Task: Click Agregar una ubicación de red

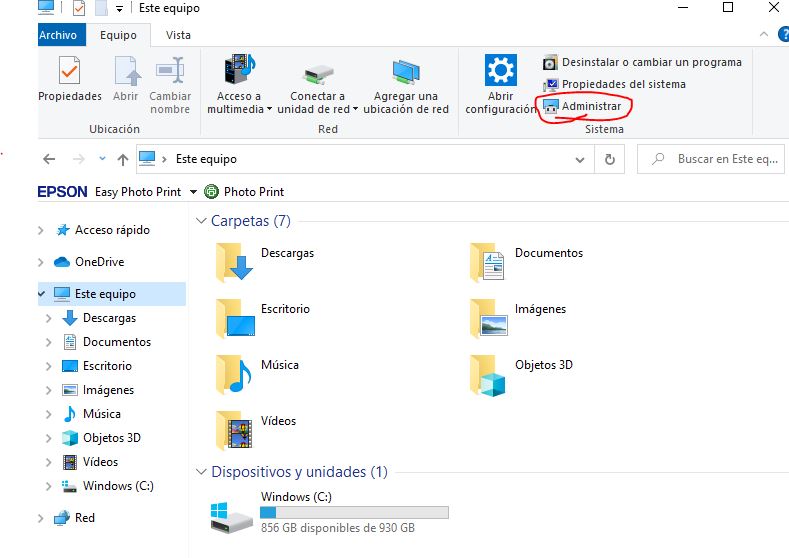Action: 406,85
